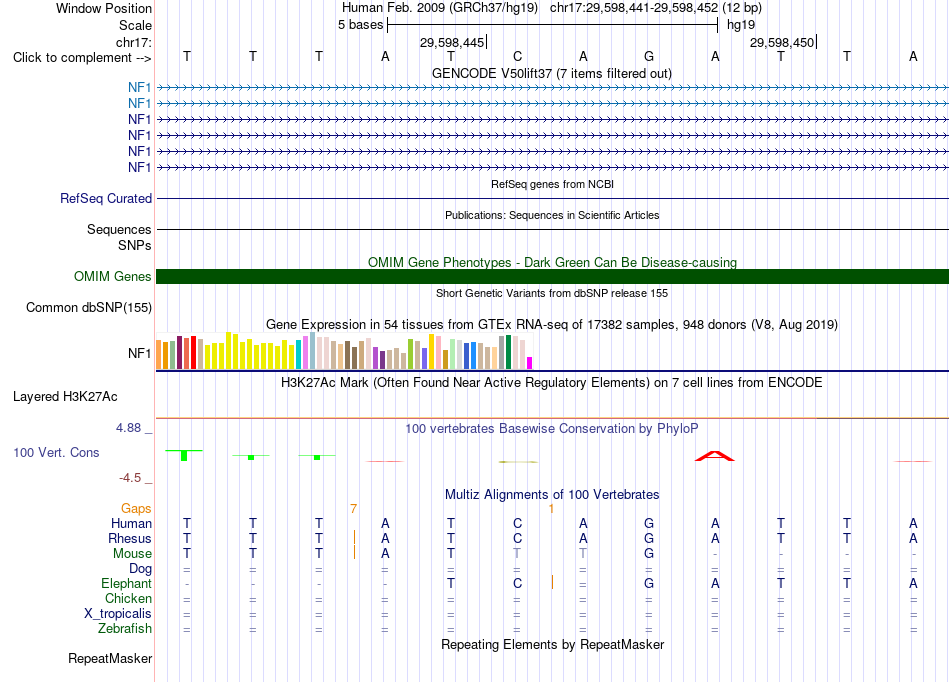
Task: Open the RefSeq Curated track label
Action: point(106,199)
